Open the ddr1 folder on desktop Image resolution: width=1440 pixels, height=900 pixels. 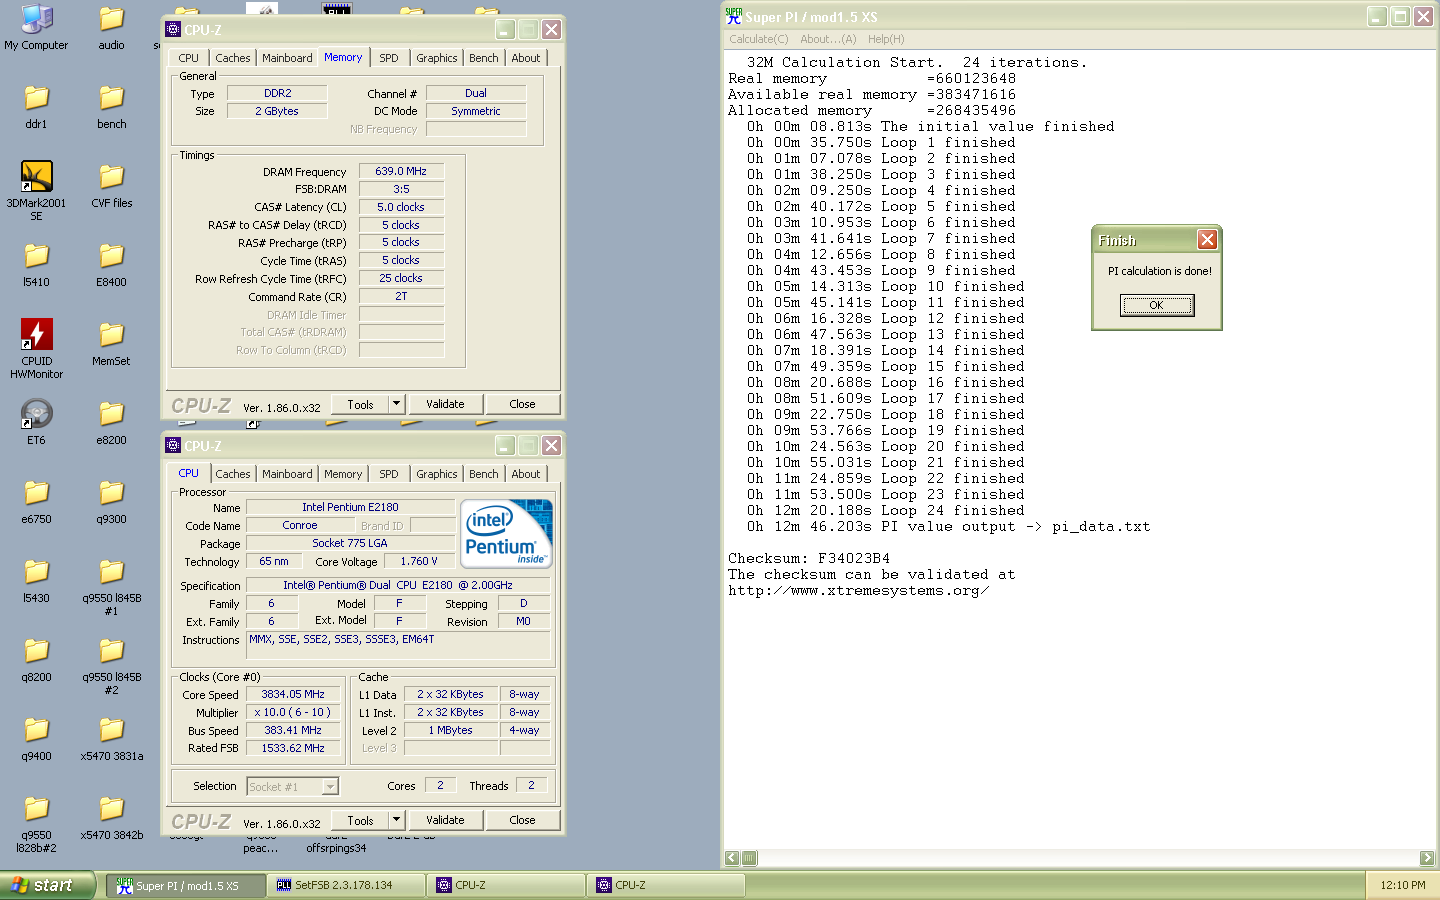(x=37, y=99)
